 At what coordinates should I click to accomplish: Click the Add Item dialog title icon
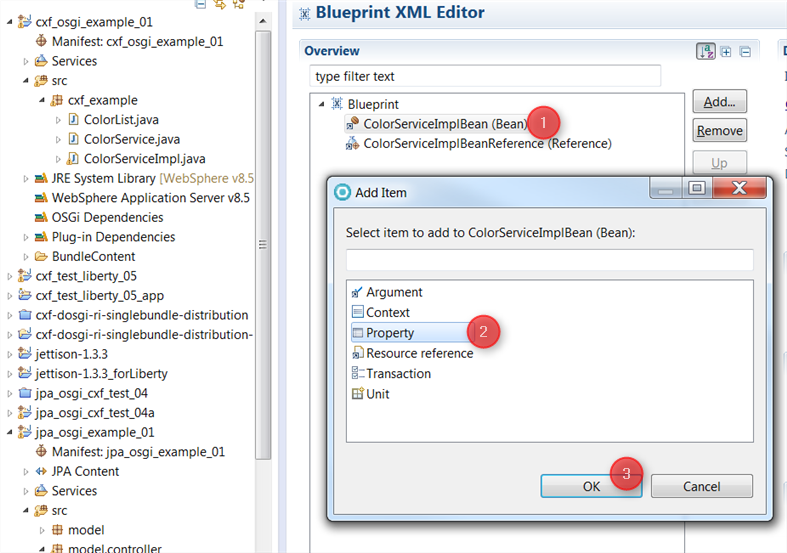pos(342,192)
